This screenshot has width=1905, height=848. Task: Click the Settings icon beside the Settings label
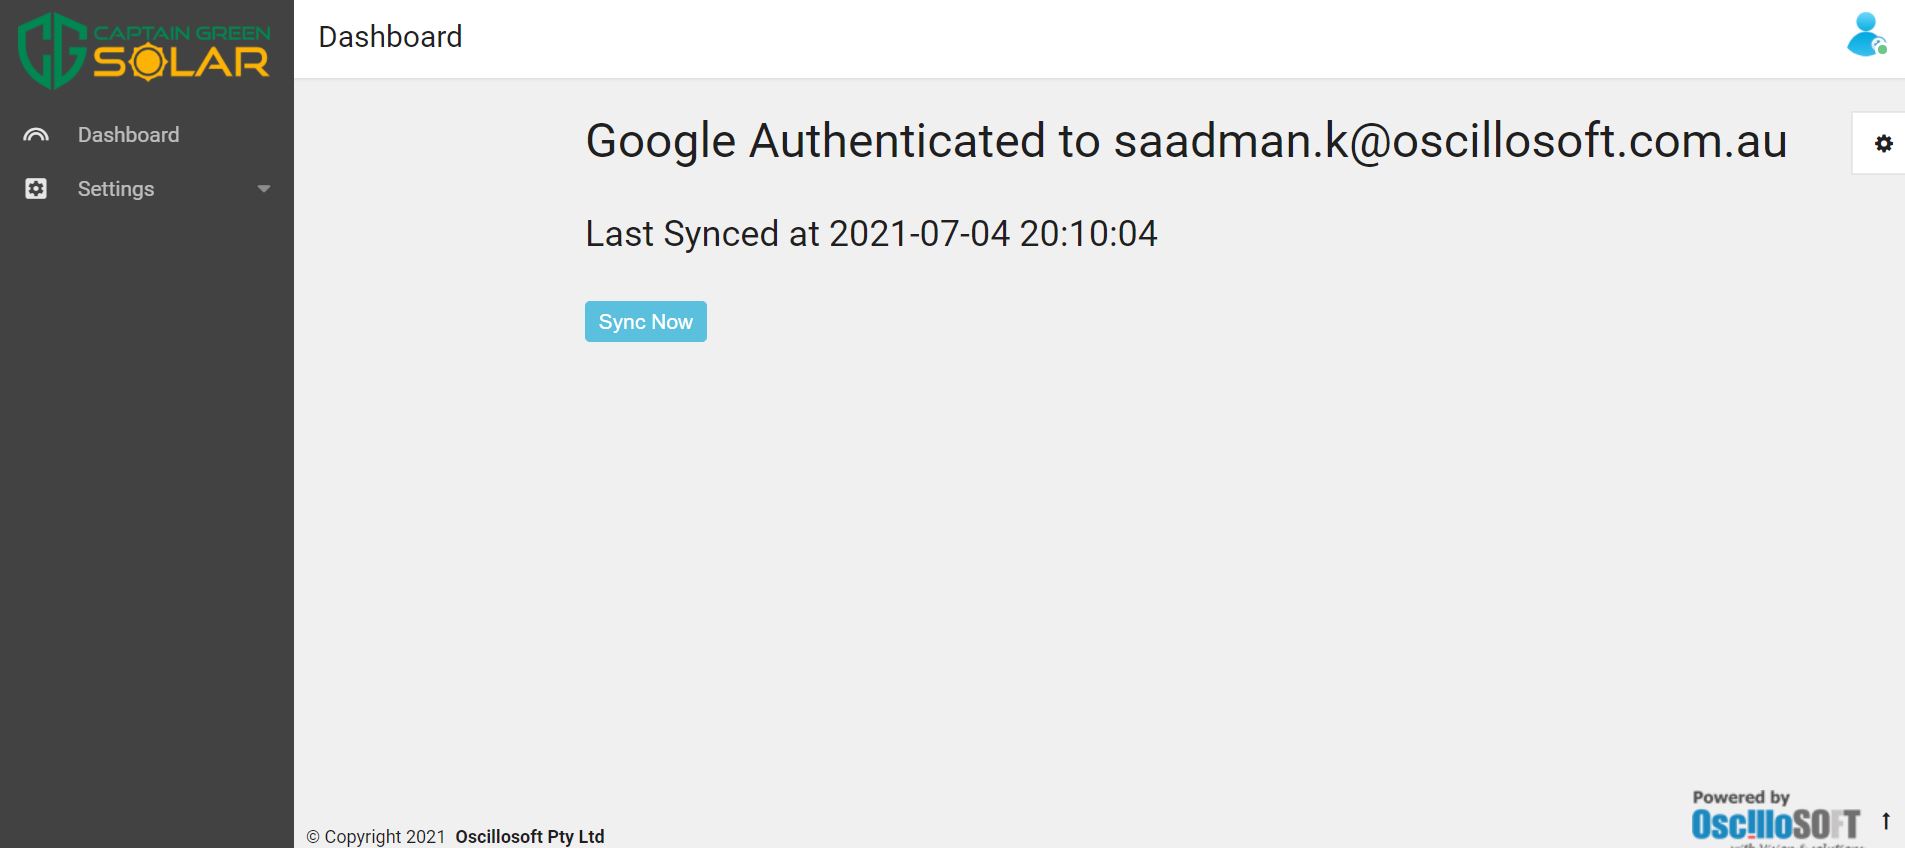pos(36,189)
